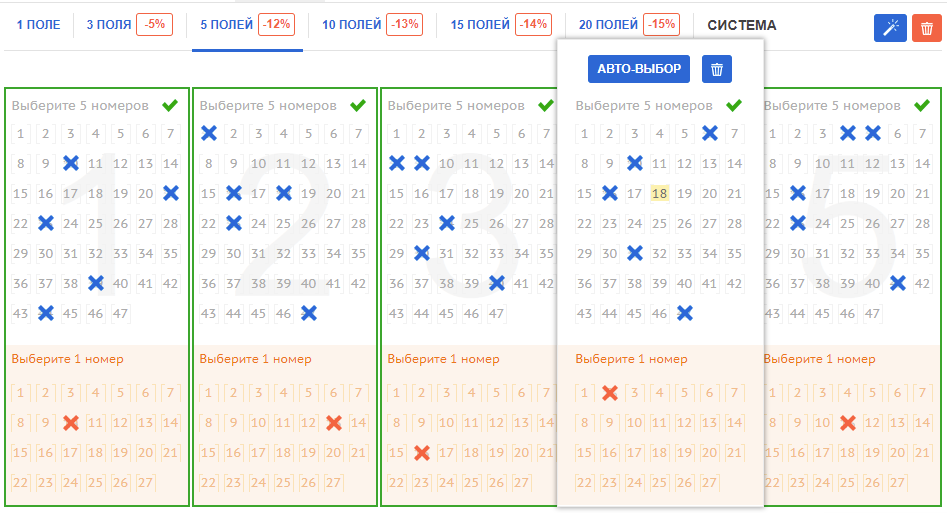The image size is (947, 513).
Task: Unmark crossed number 41 in field 5
Action: point(897,283)
